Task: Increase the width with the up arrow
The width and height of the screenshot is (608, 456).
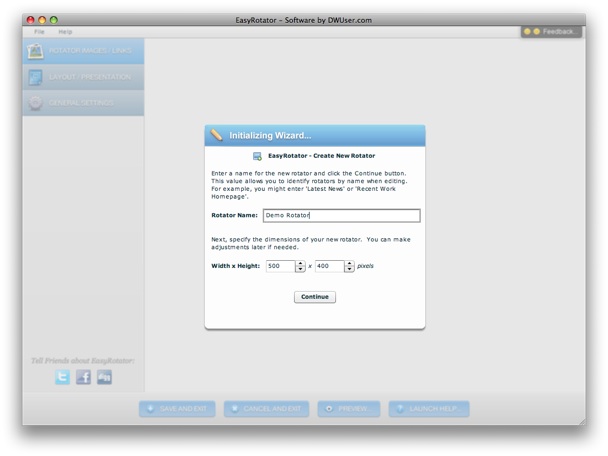Action: pyautogui.click(x=300, y=263)
